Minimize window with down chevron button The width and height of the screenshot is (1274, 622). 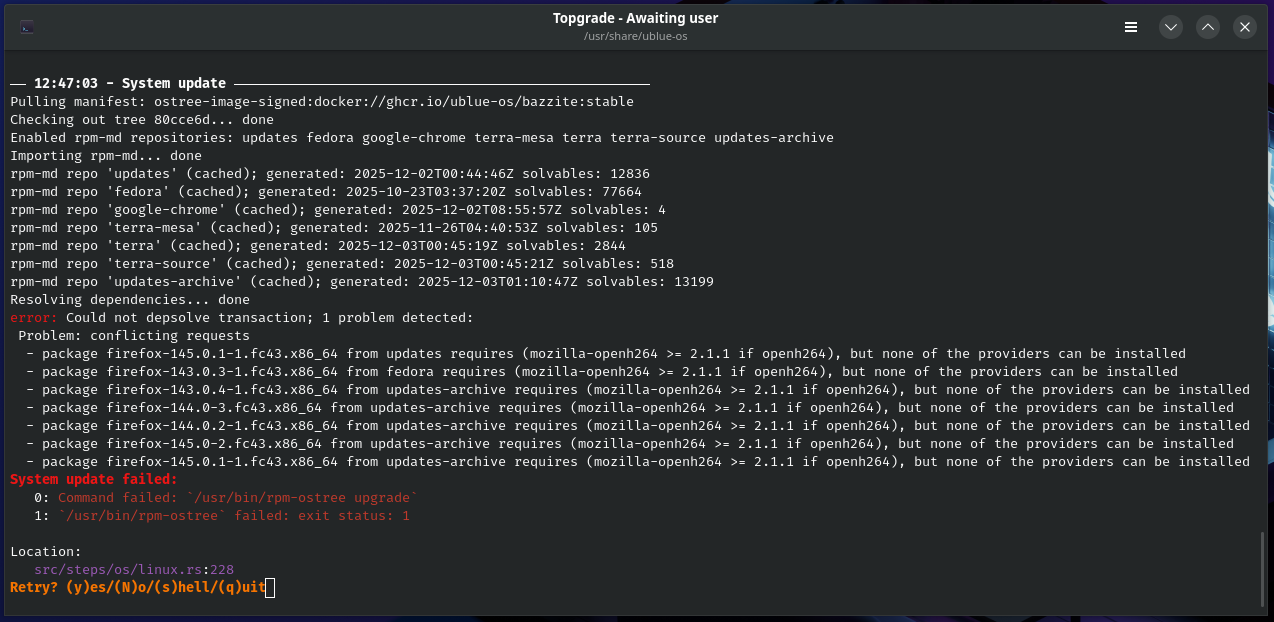(1171, 27)
